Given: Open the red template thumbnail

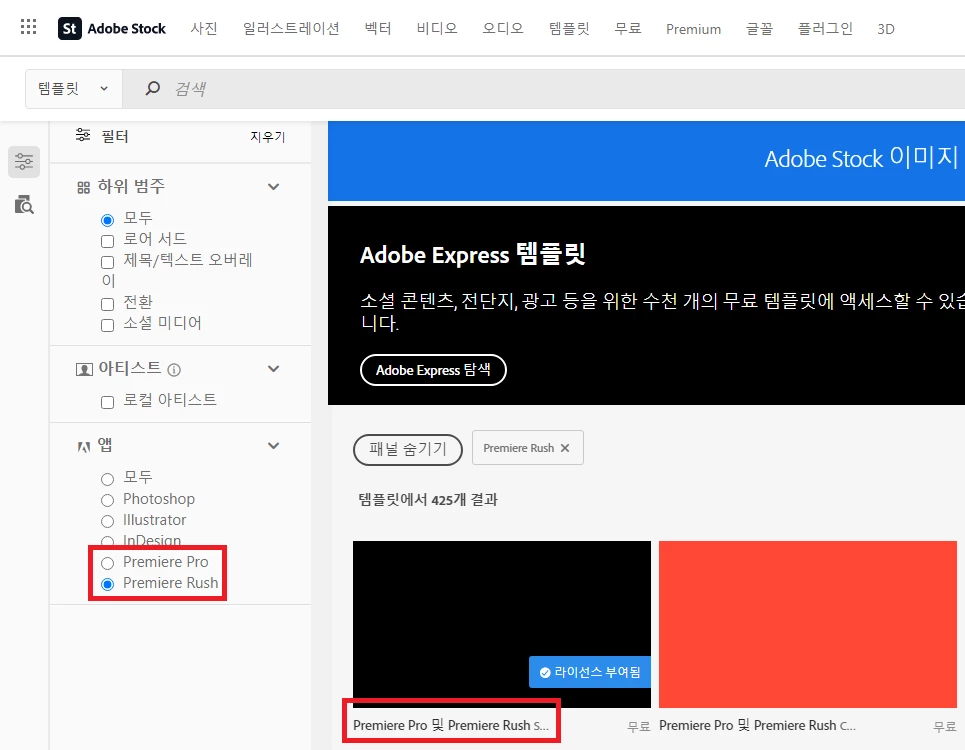Looking at the screenshot, I should coord(807,624).
